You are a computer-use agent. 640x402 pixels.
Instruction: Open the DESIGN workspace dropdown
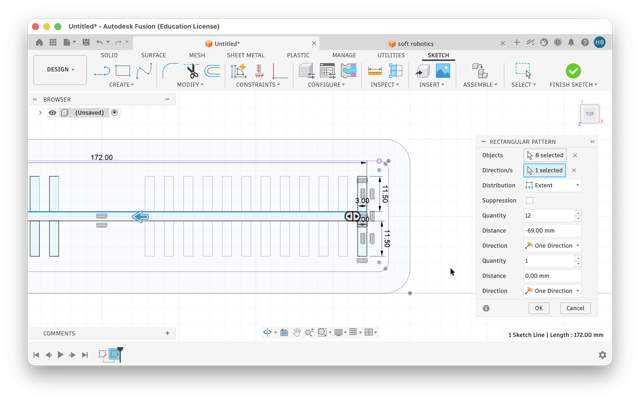coord(60,70)
